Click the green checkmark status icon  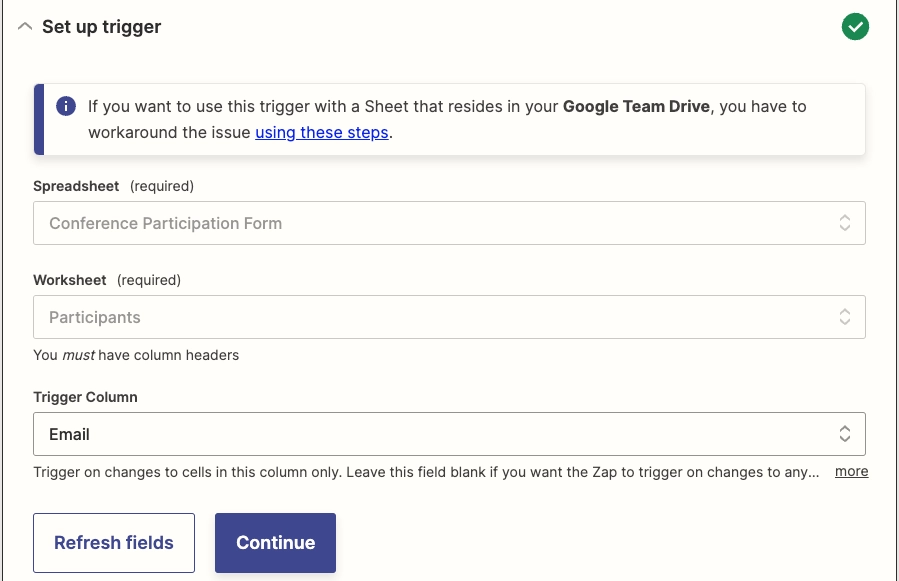point(855,26)
